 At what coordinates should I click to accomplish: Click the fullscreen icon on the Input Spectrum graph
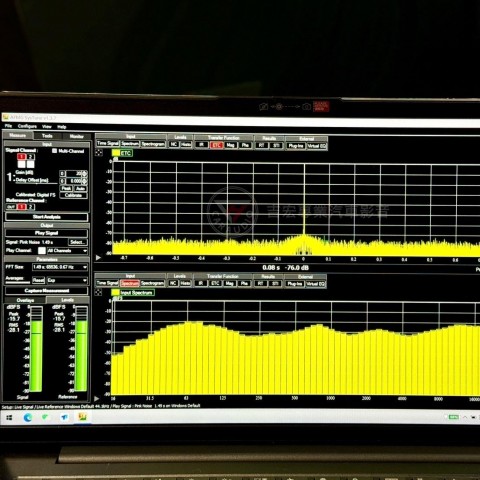pyautogui.click(x=98, y=292)
